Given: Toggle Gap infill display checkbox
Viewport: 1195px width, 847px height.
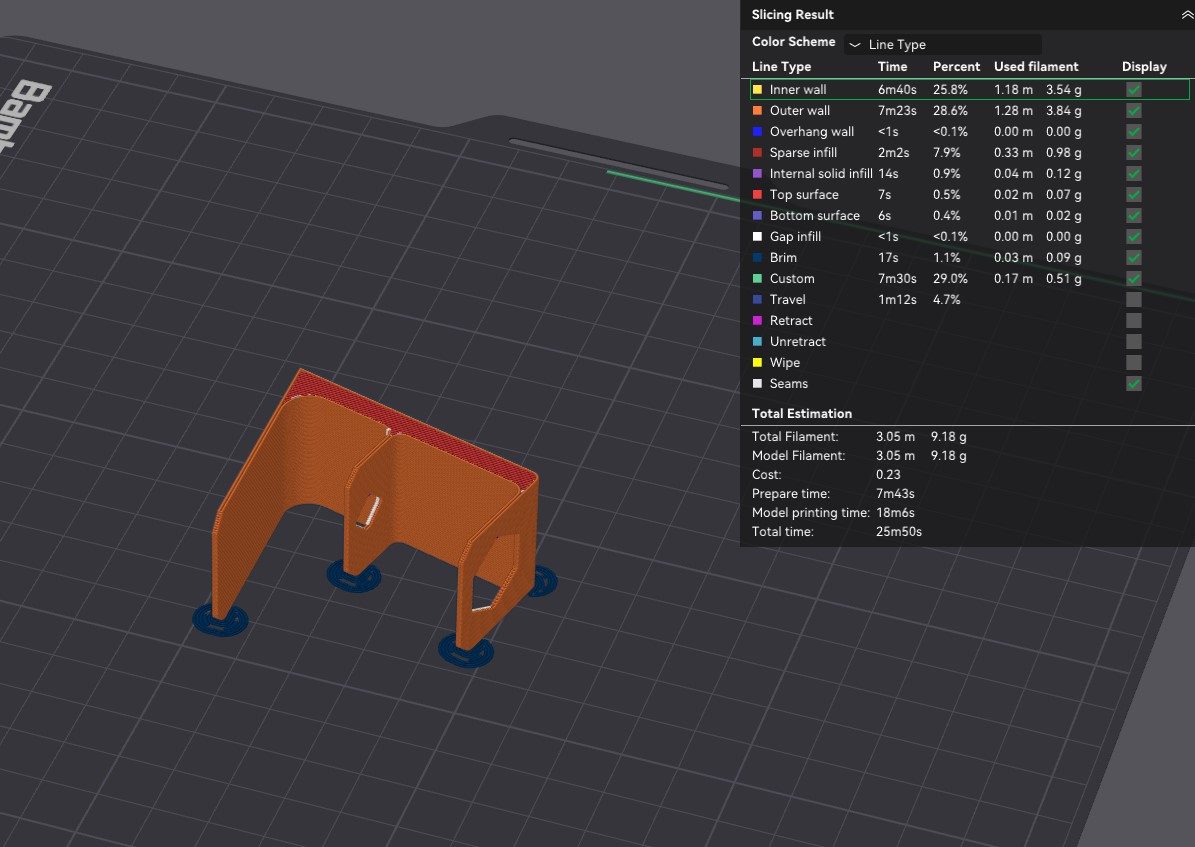Looking at the screenshot, I should pos(1134,236).
